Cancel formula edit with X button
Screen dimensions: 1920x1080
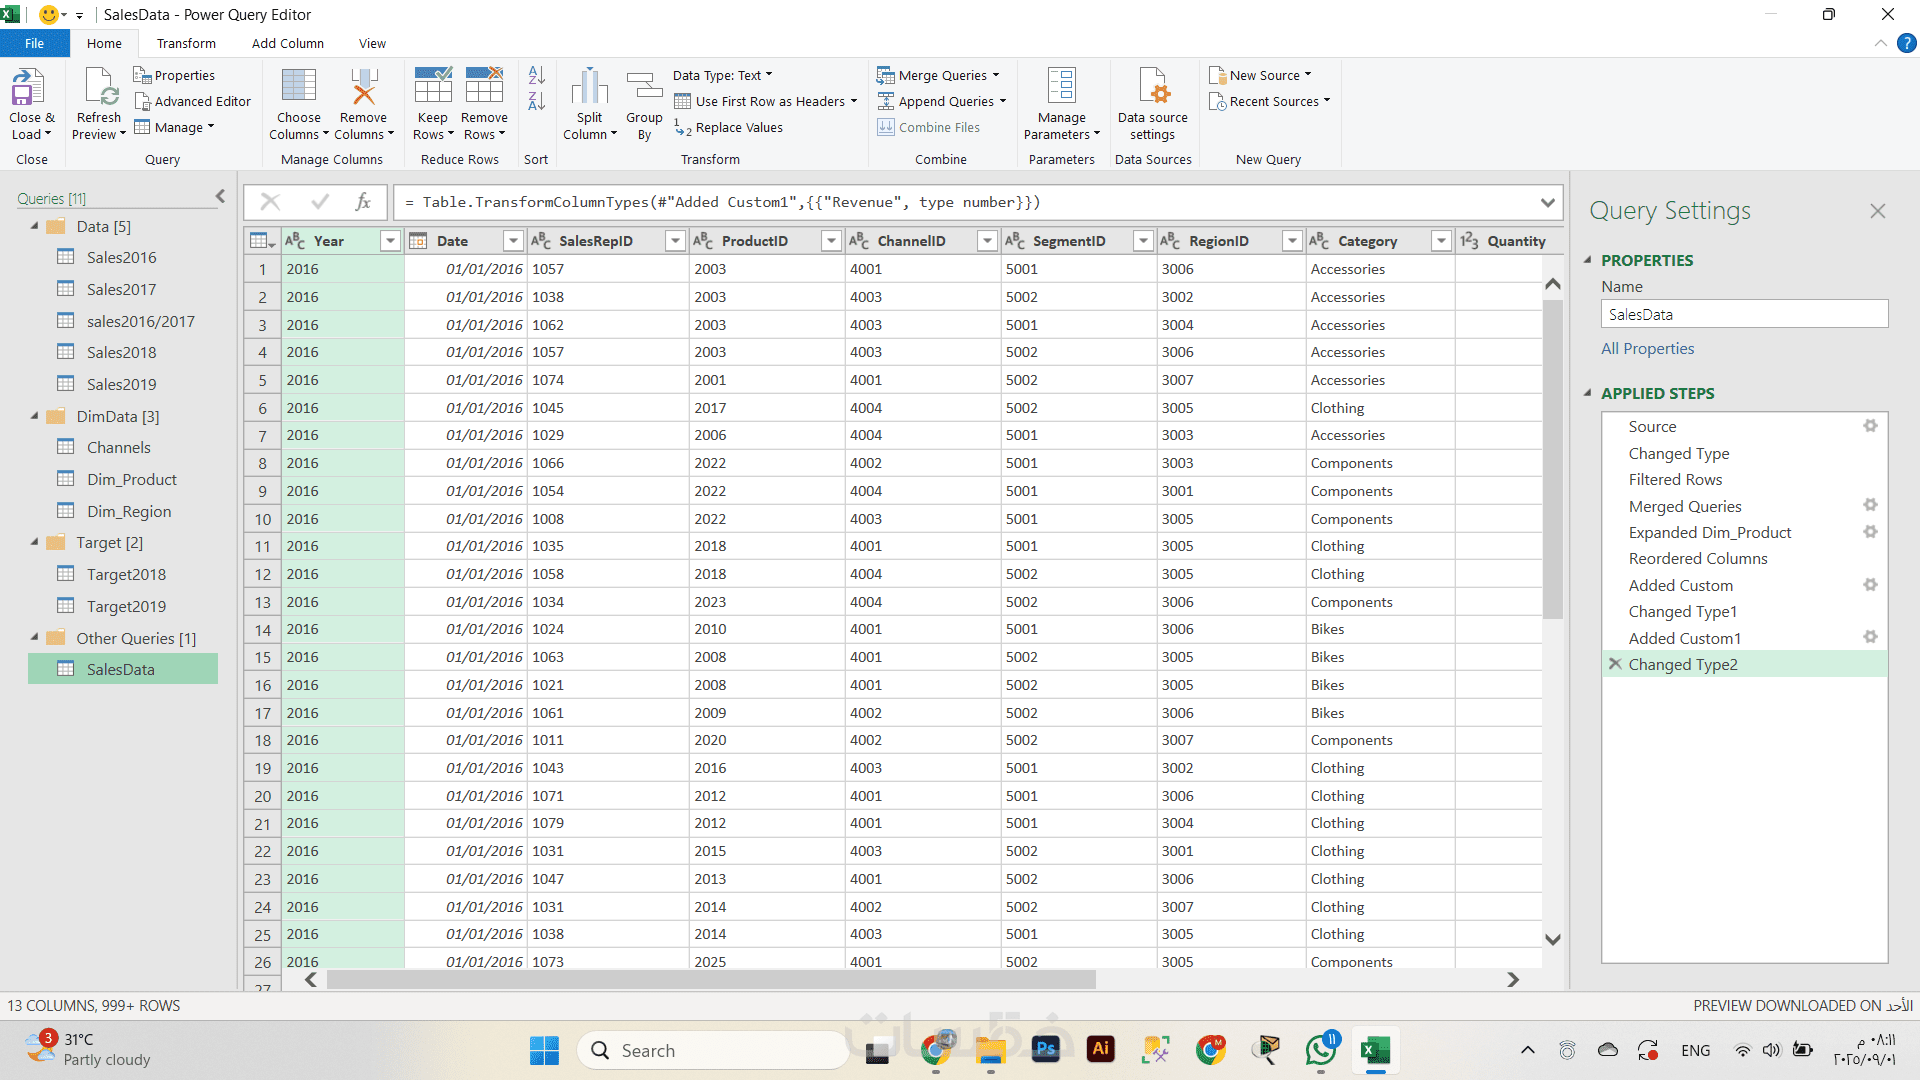click(270, 202)
